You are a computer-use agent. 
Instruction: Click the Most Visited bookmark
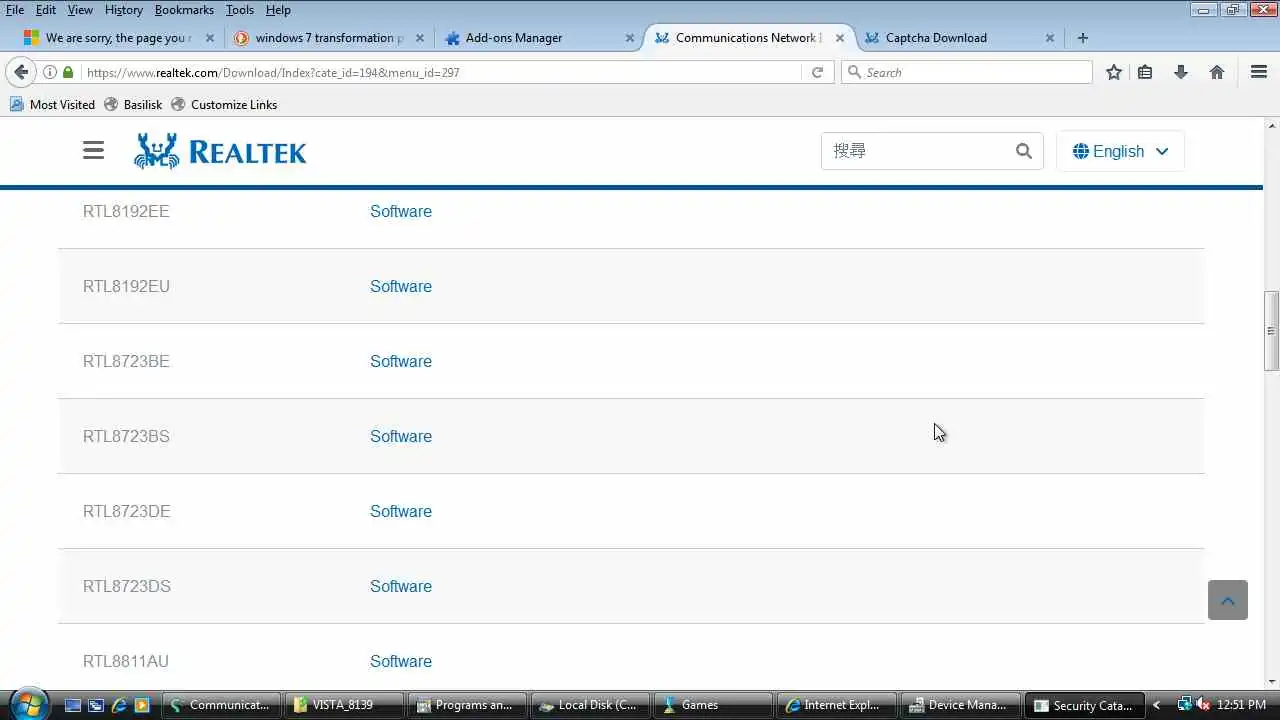coord(52,104)
